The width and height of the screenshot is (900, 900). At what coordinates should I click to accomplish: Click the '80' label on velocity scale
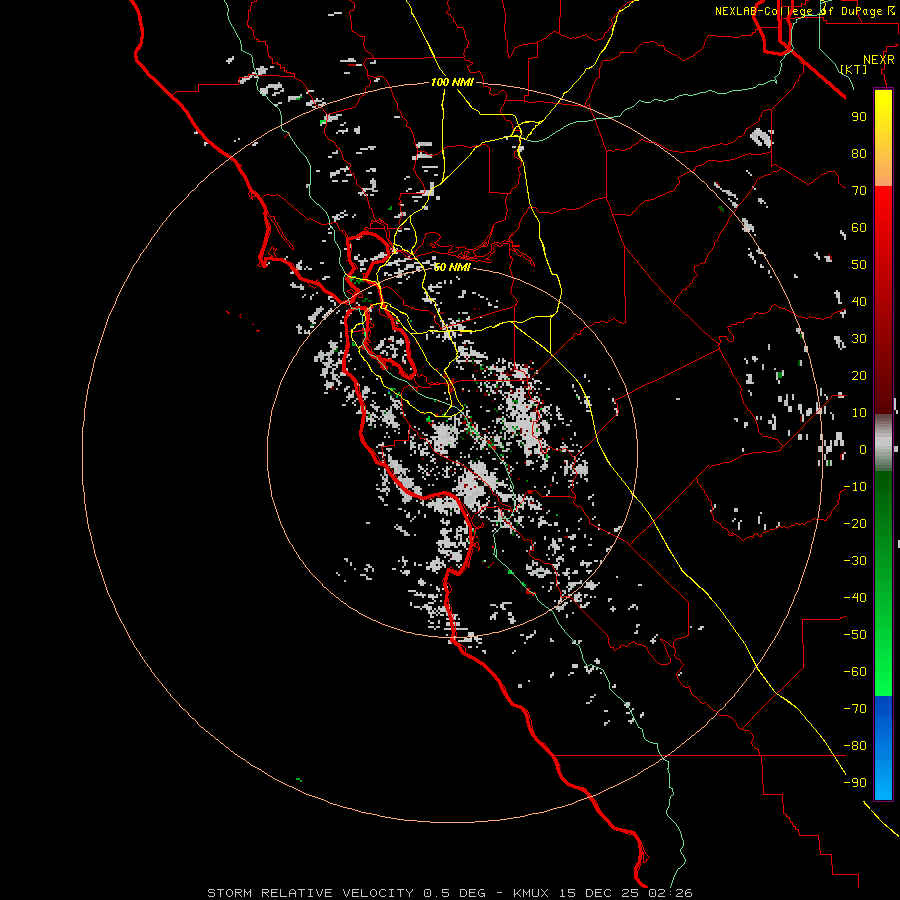click(859, 153)
